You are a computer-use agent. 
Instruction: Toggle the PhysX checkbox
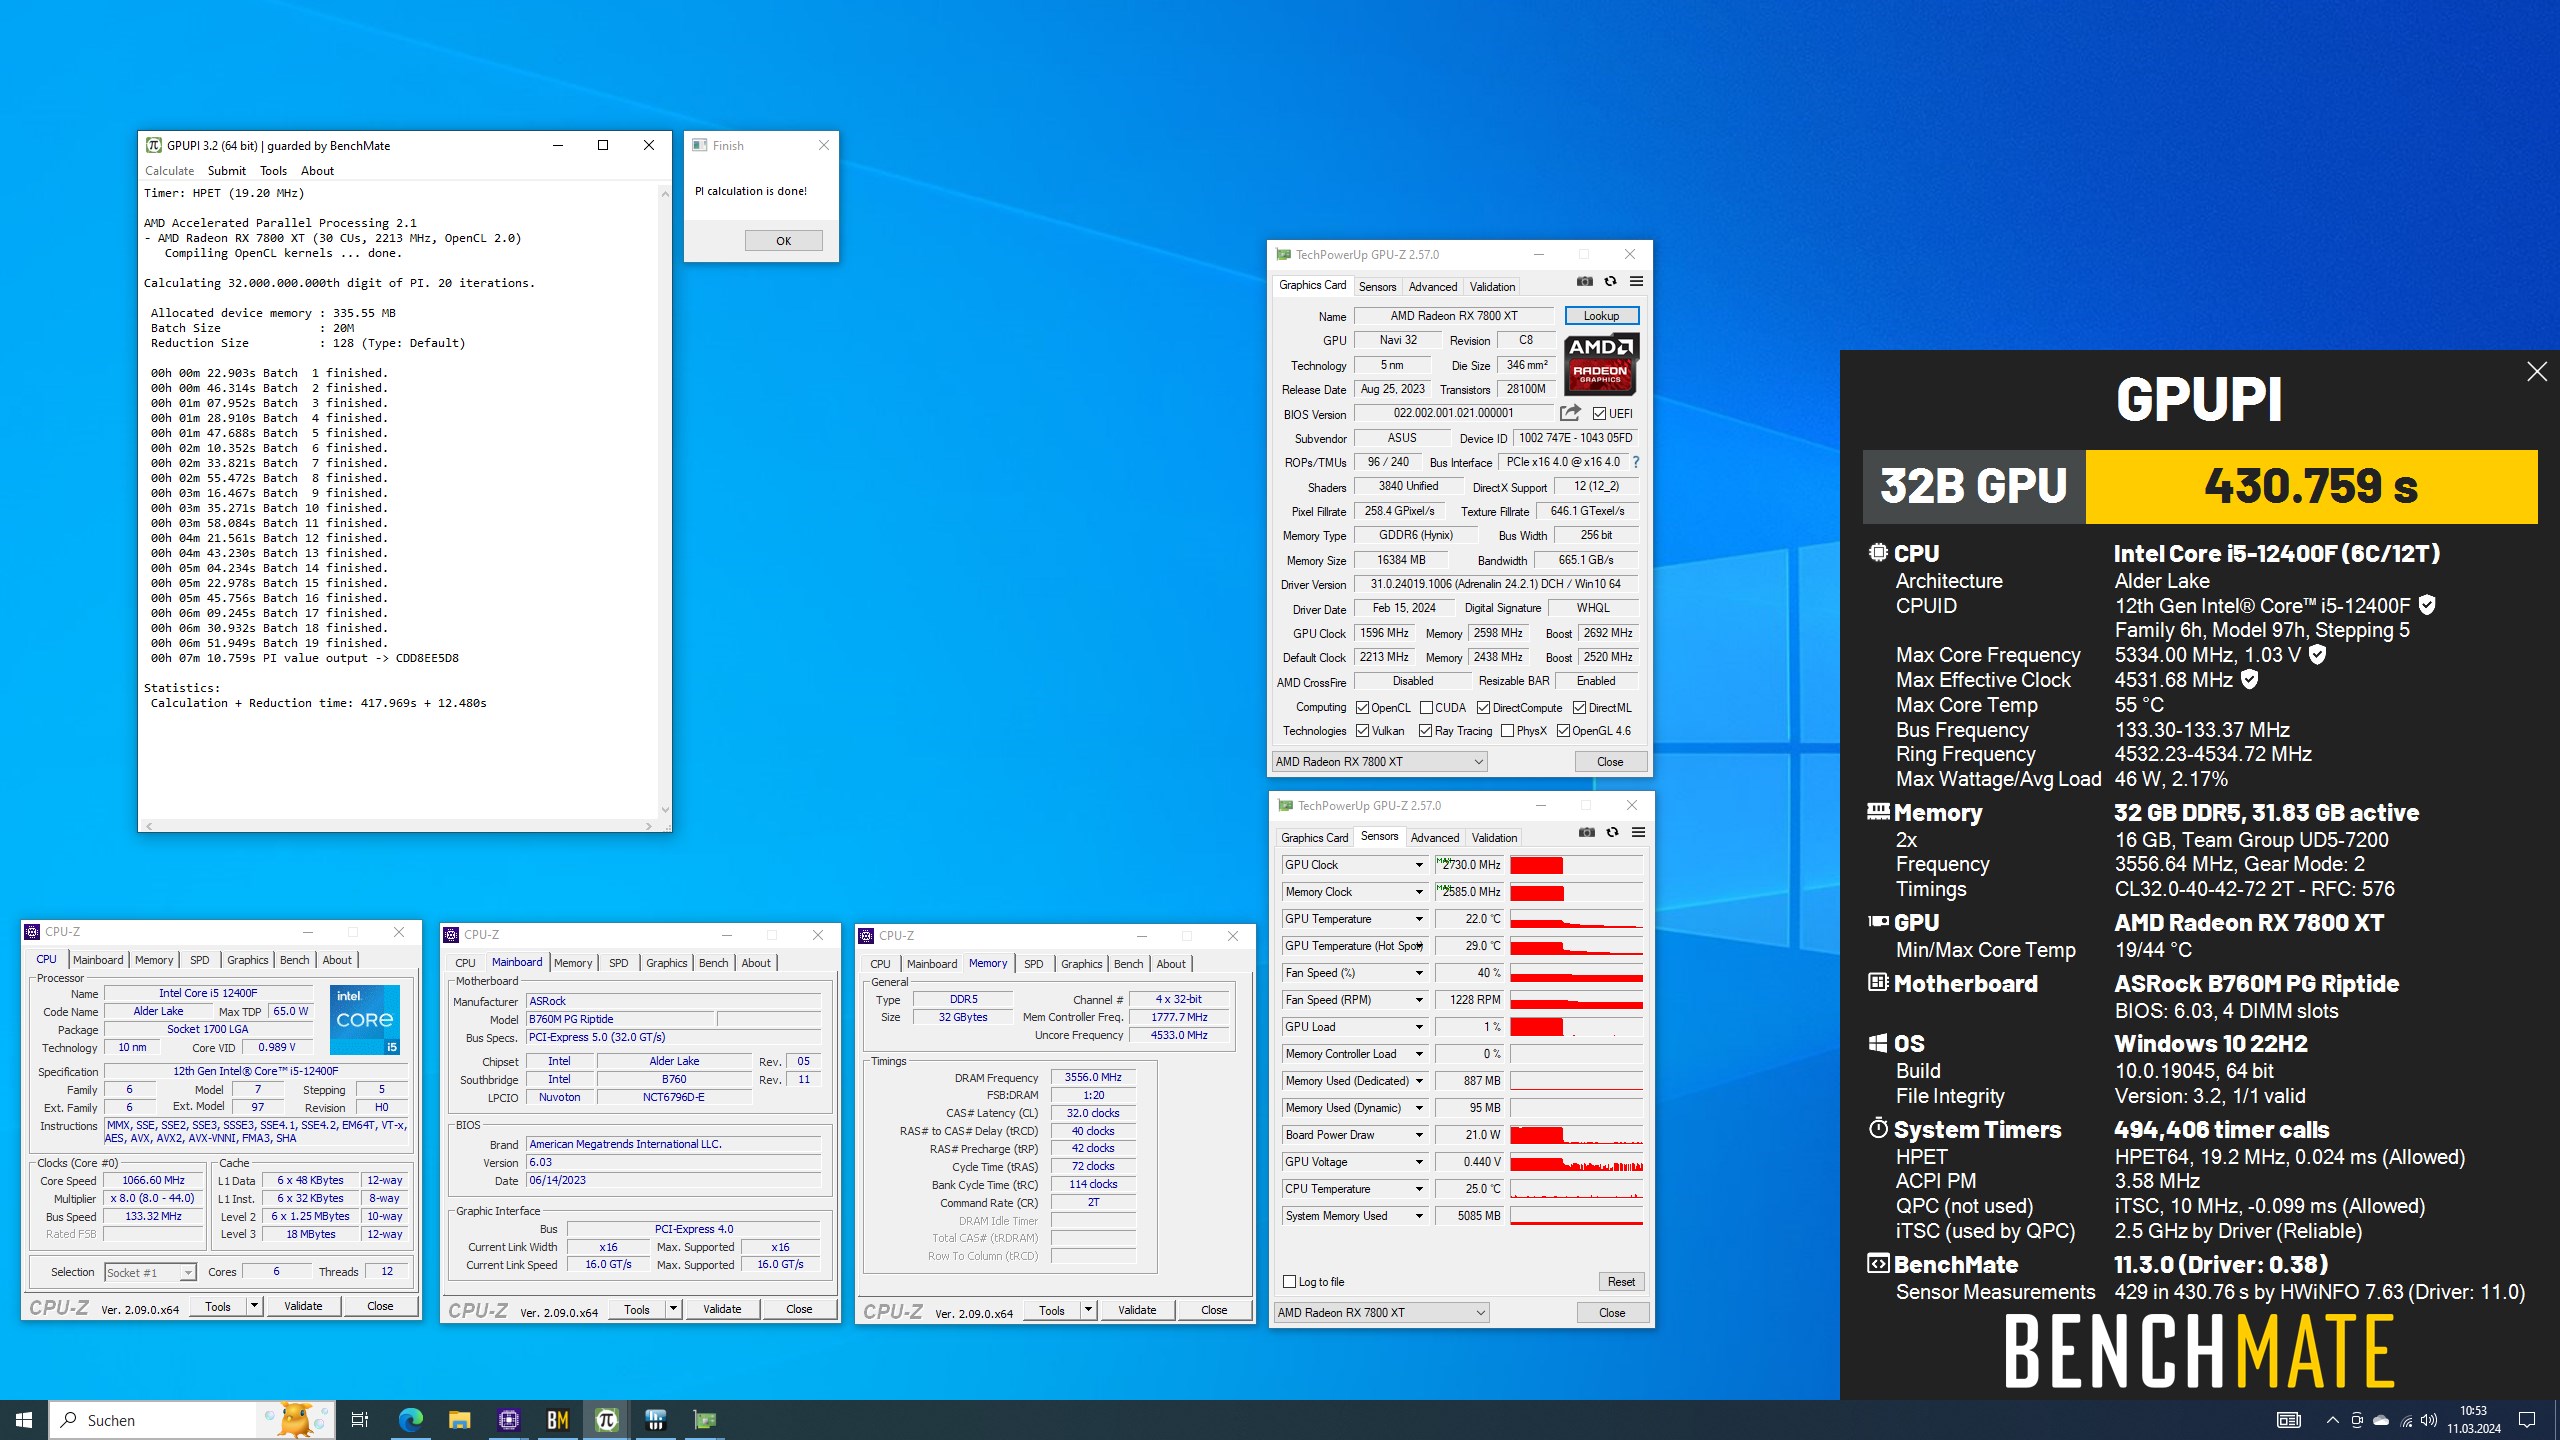[1507, 731]
